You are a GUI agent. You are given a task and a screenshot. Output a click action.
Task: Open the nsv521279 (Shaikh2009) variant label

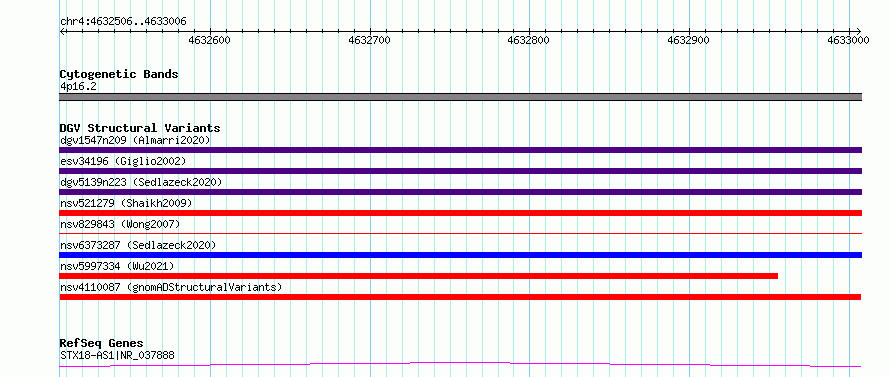pos(126,203)
